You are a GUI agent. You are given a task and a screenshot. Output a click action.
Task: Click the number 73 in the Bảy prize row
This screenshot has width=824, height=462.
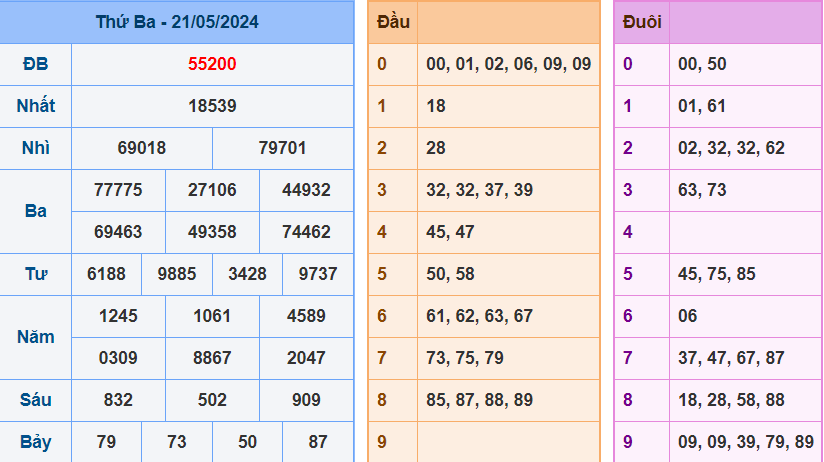[177, 443]
